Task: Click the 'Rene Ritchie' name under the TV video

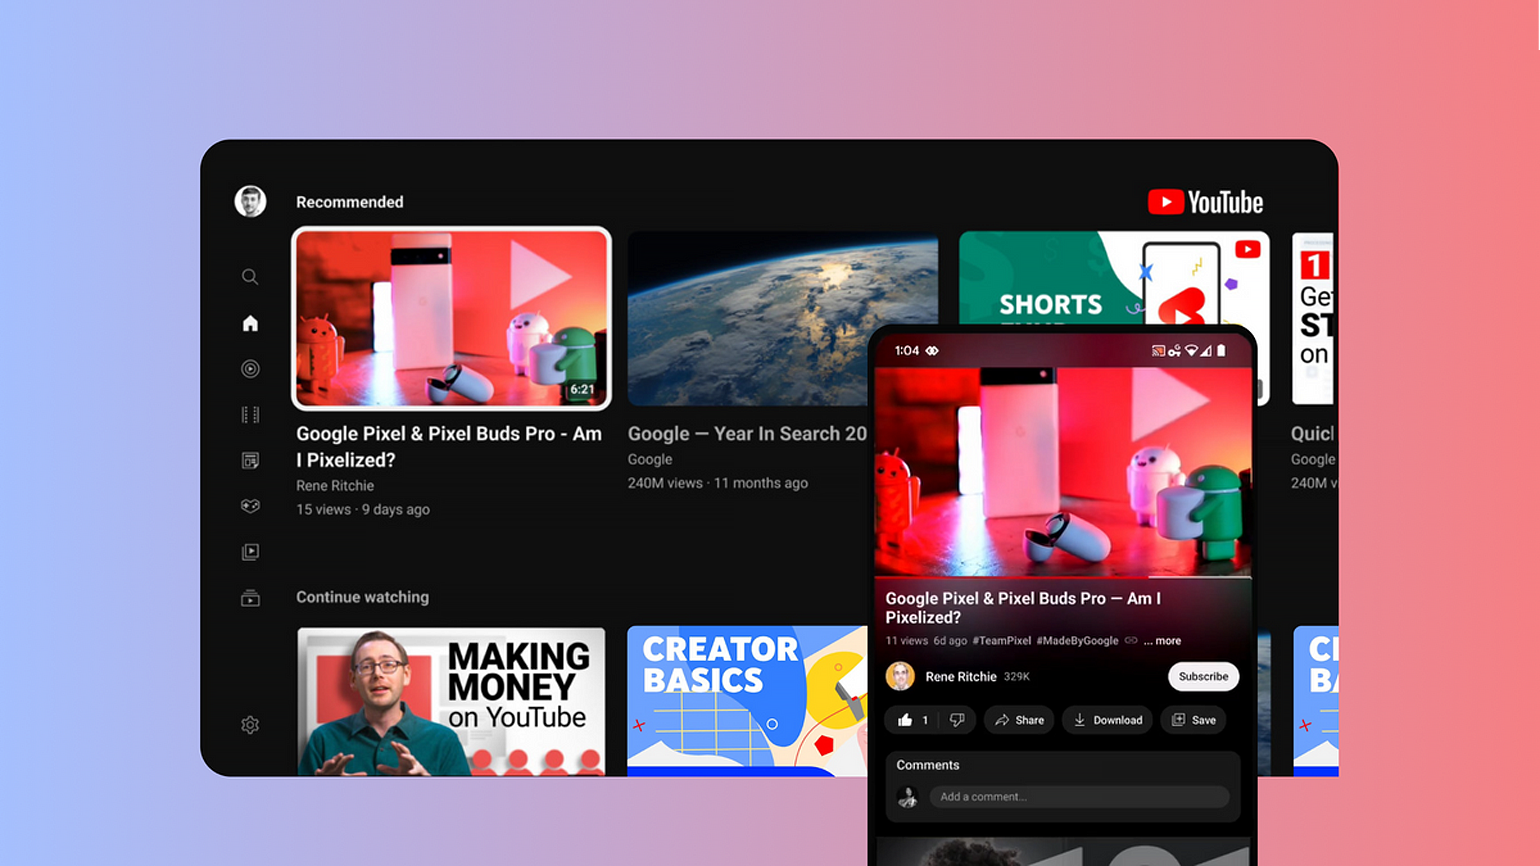Action: click(x=335, y=486)
